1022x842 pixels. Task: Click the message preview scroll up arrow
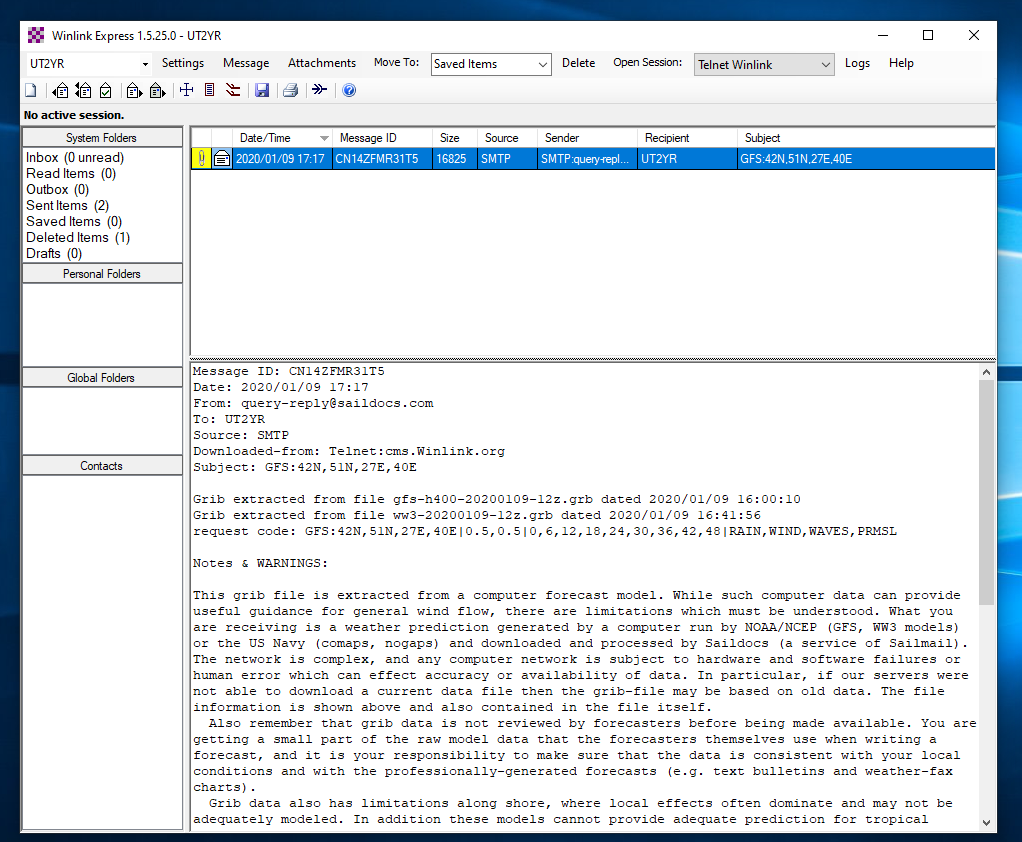coord(986,372)
